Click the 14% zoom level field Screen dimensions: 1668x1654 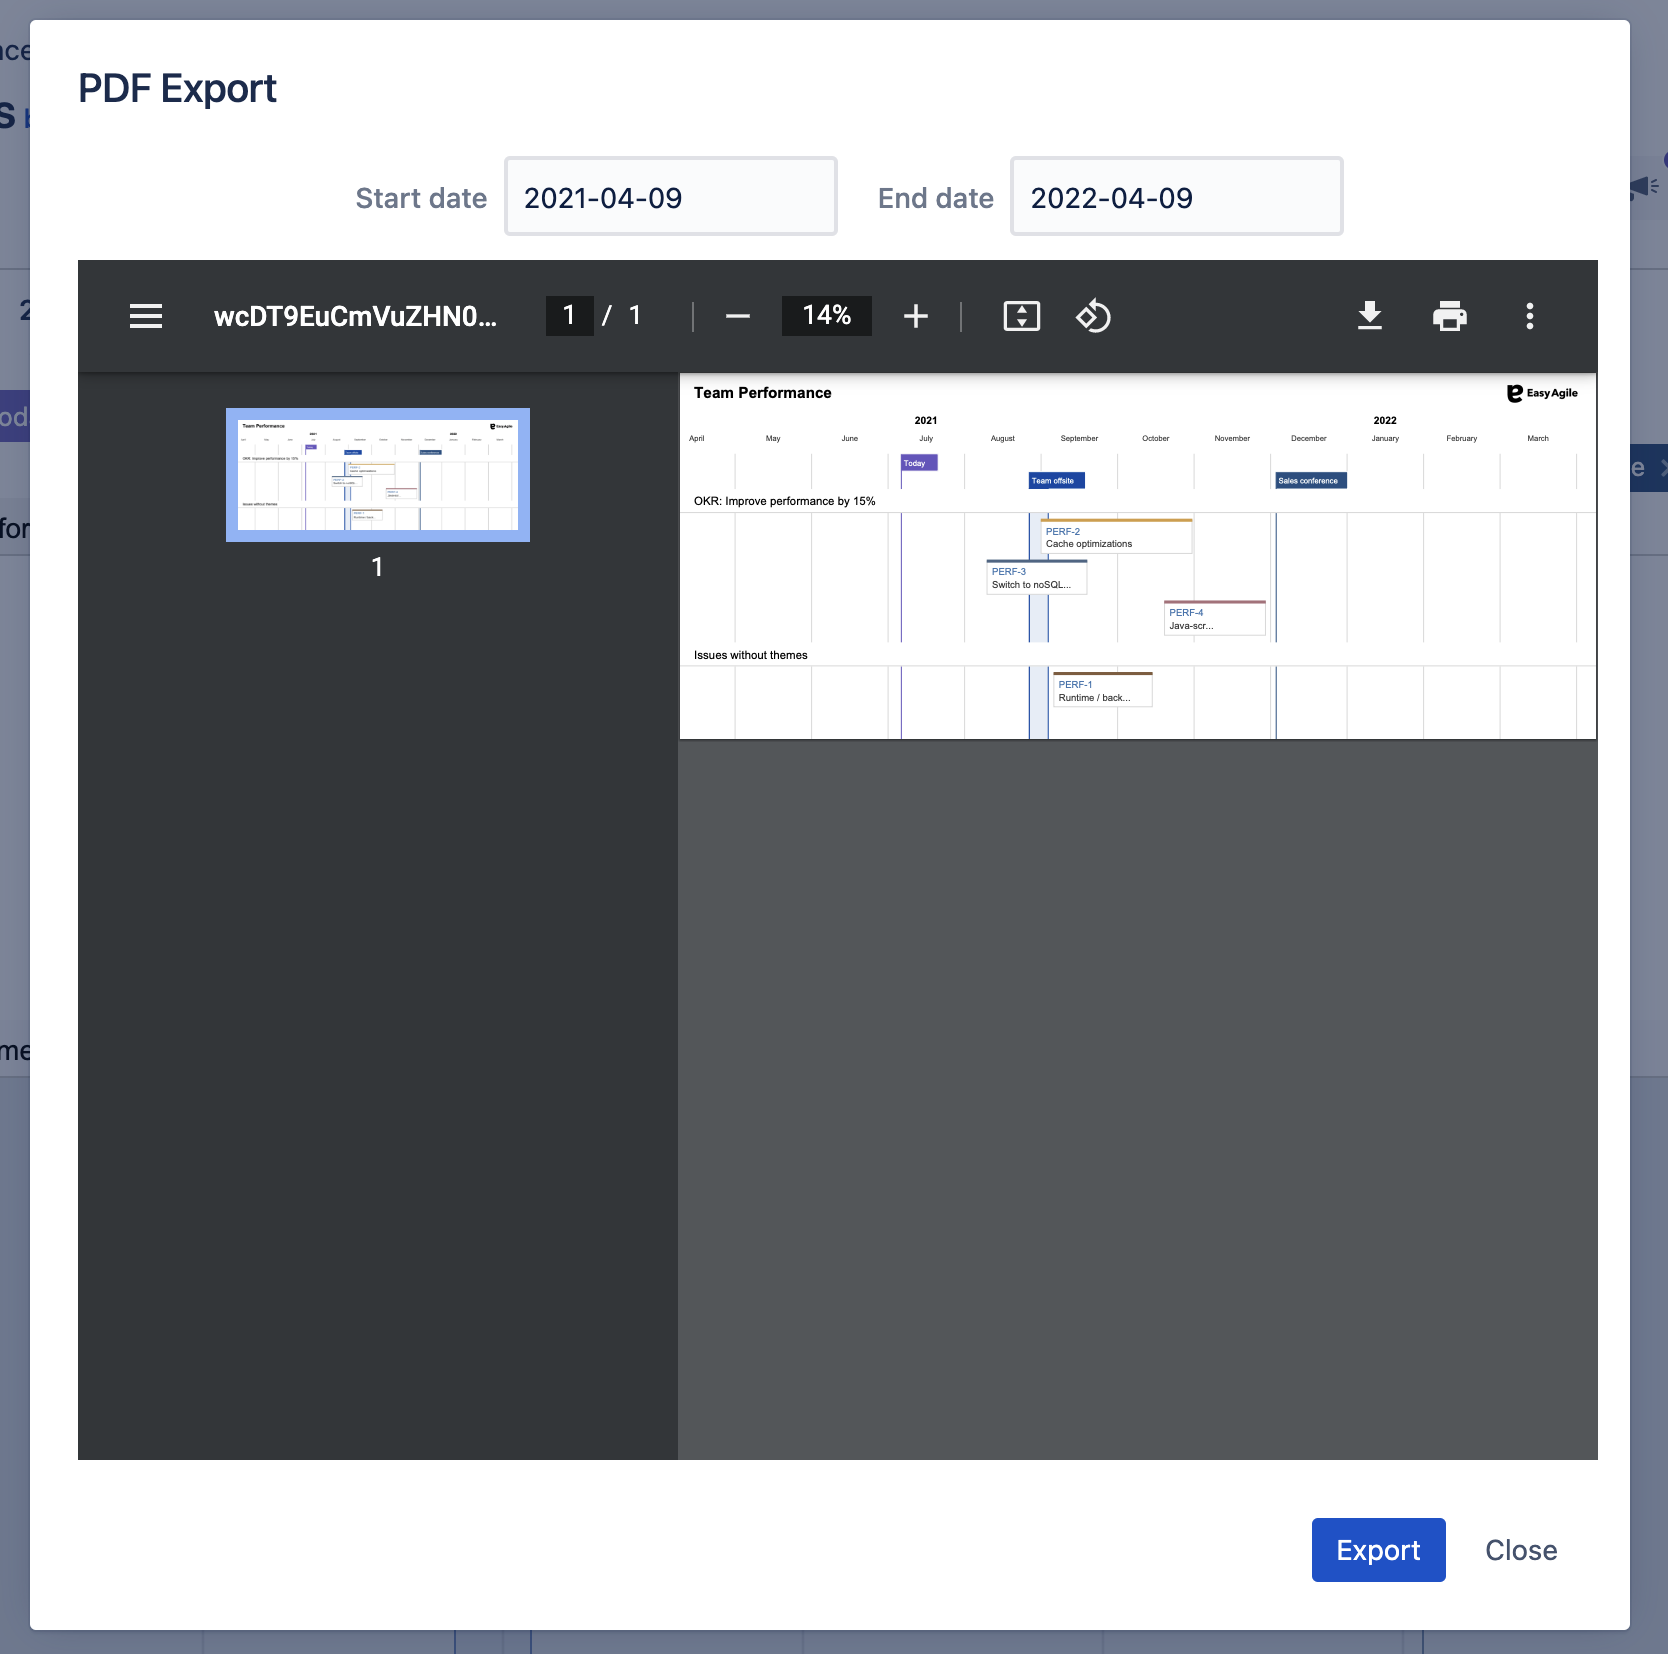(826, 316)
